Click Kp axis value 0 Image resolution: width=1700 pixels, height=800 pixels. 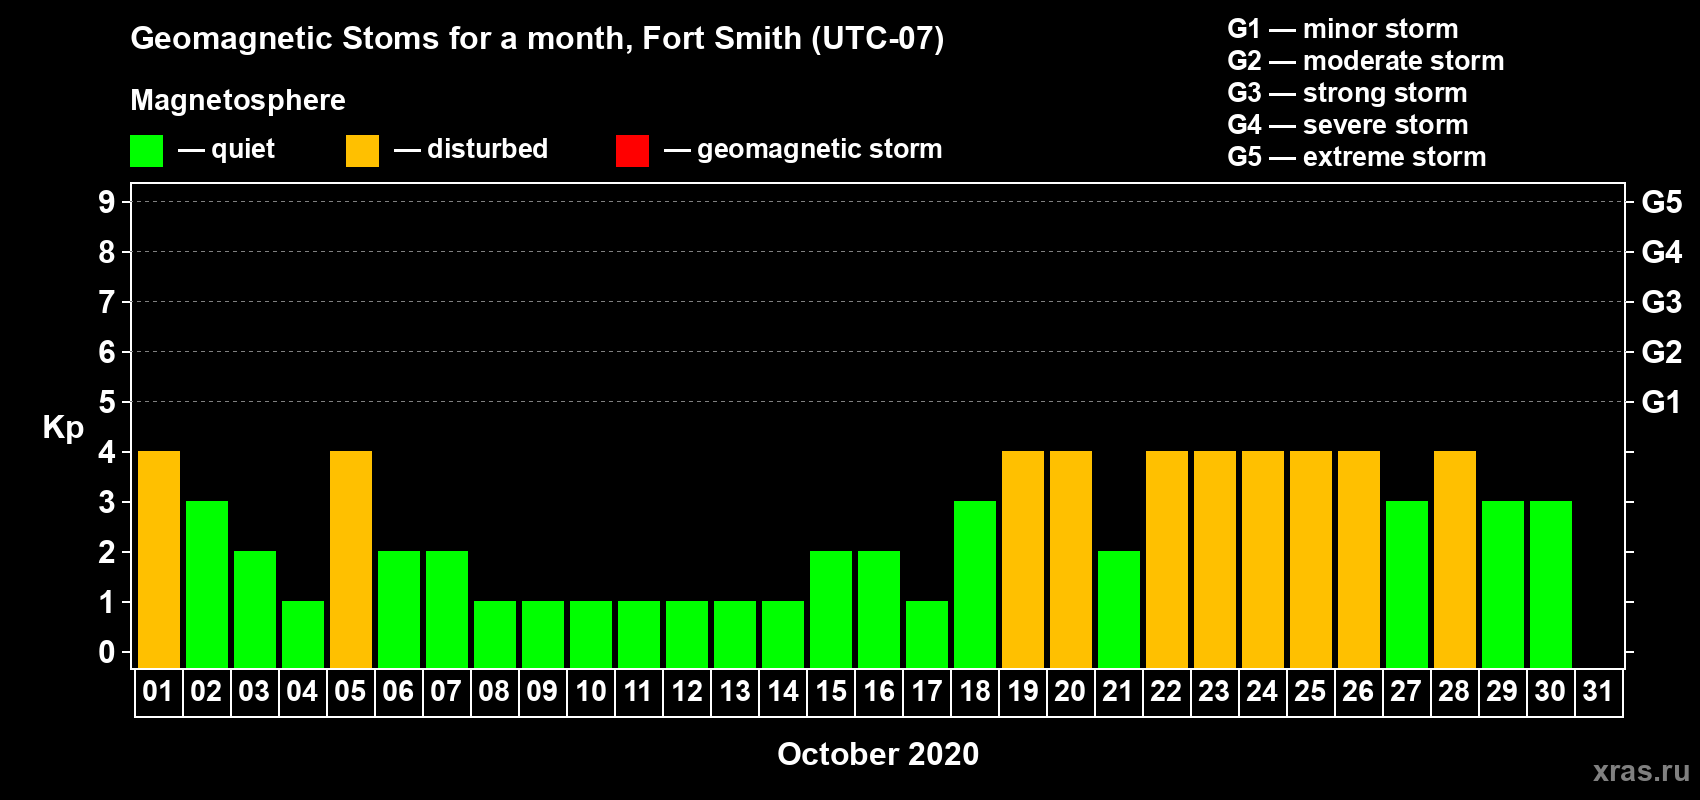coord(107,652)
